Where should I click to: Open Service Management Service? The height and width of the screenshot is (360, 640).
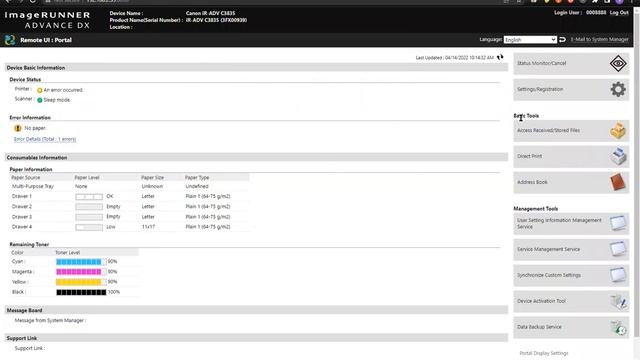tap(571, 249)
